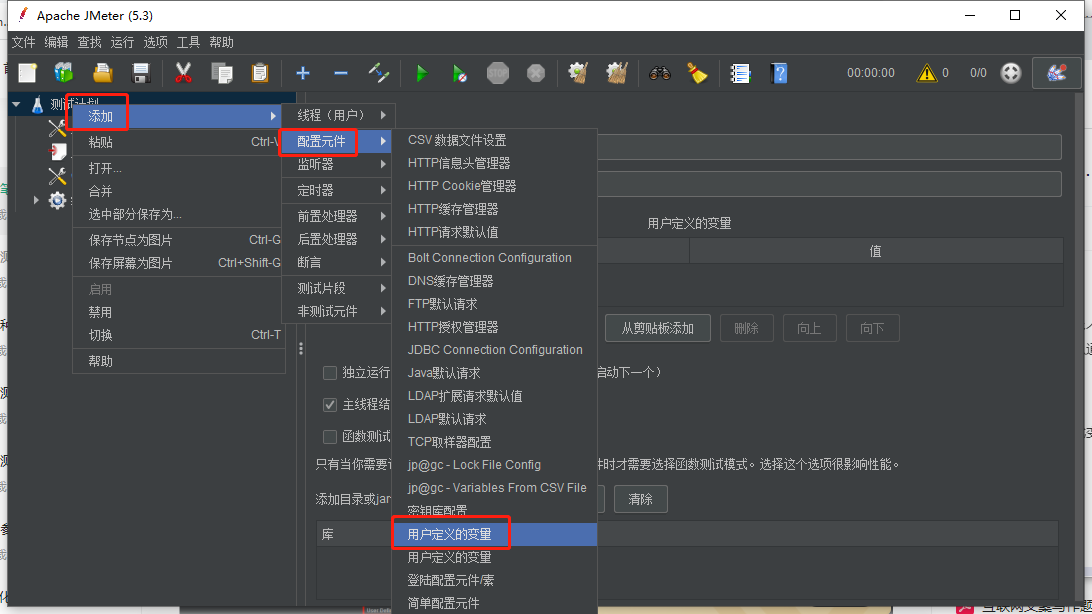Viewport: 1092px width, 614px height.
Task: Click the 删除 button
Action: (747, 328)
